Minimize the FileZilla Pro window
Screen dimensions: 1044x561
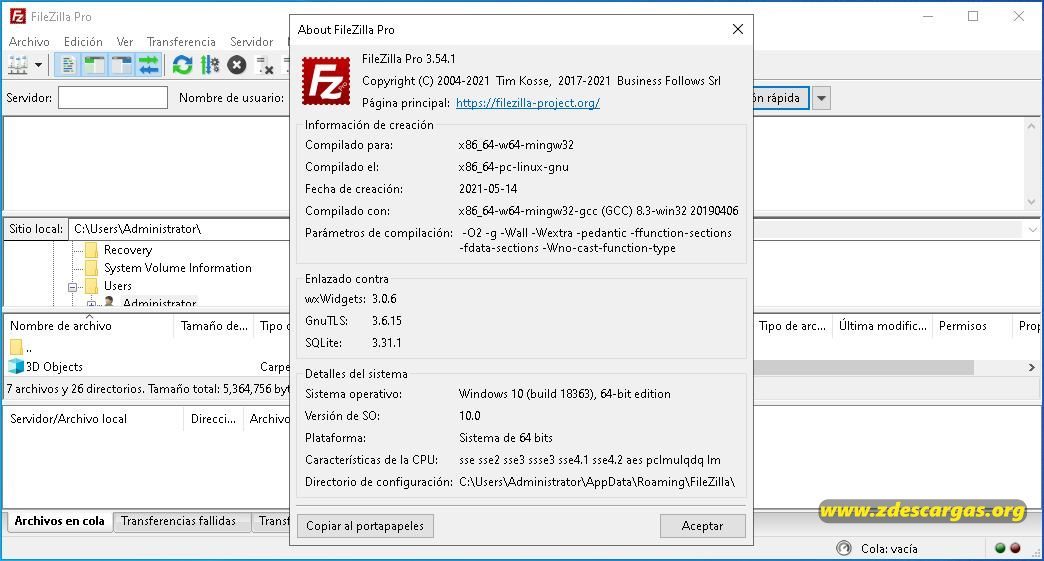point(928,16)
